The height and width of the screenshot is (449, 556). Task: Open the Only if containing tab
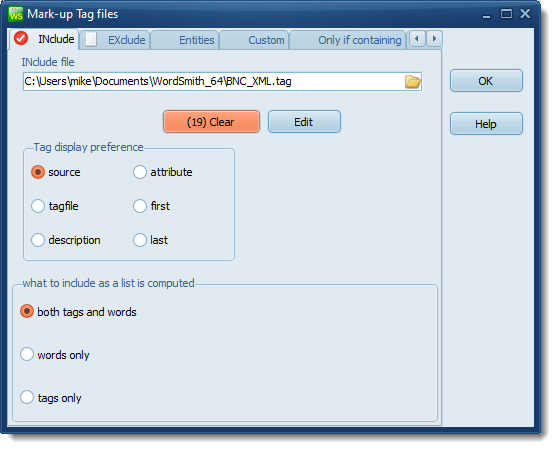click(347, 40)
